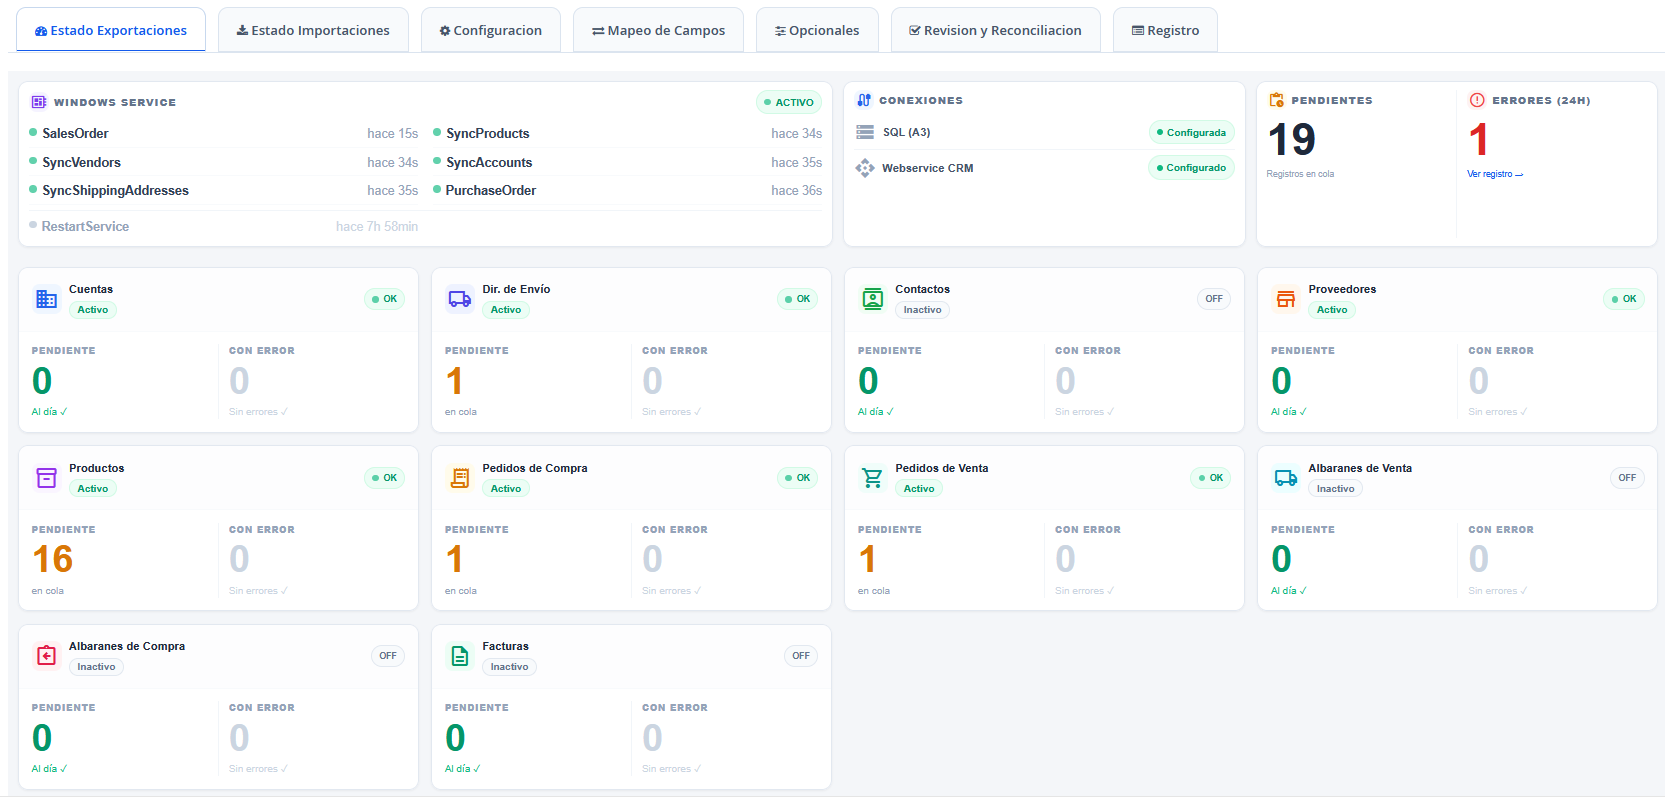Click the Facturas document icon
The height and width of the screenshot is (797, 1665).
[x=460, y=655]
